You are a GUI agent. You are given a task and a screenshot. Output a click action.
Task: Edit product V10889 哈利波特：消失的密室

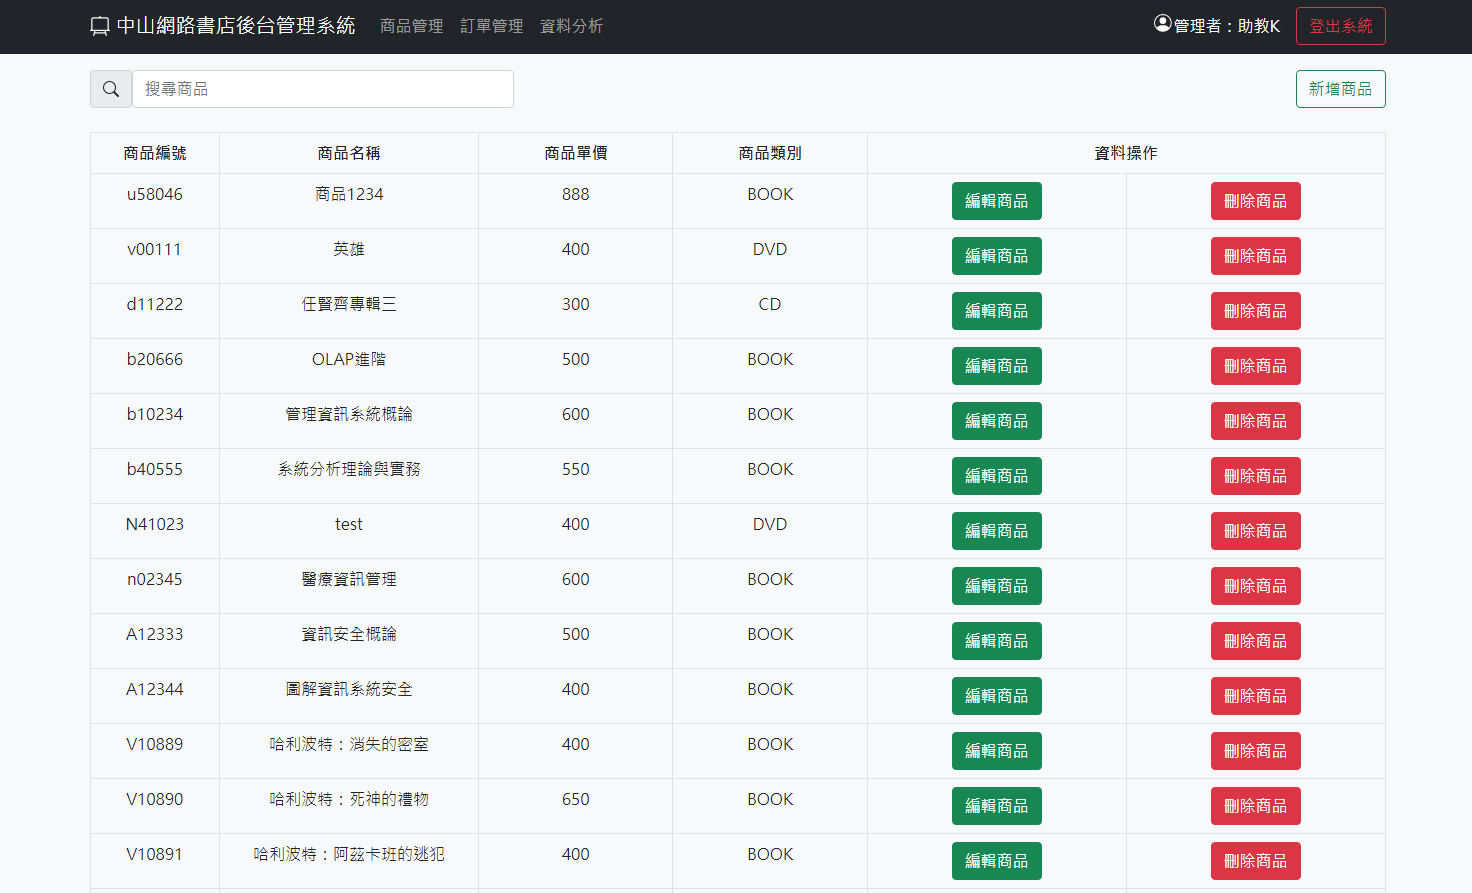996,751
